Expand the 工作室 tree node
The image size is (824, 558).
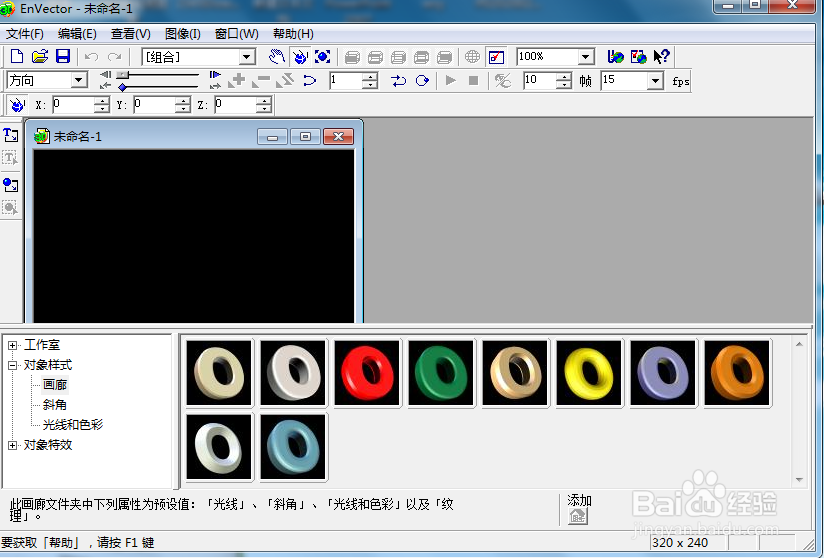pos(13,345)
